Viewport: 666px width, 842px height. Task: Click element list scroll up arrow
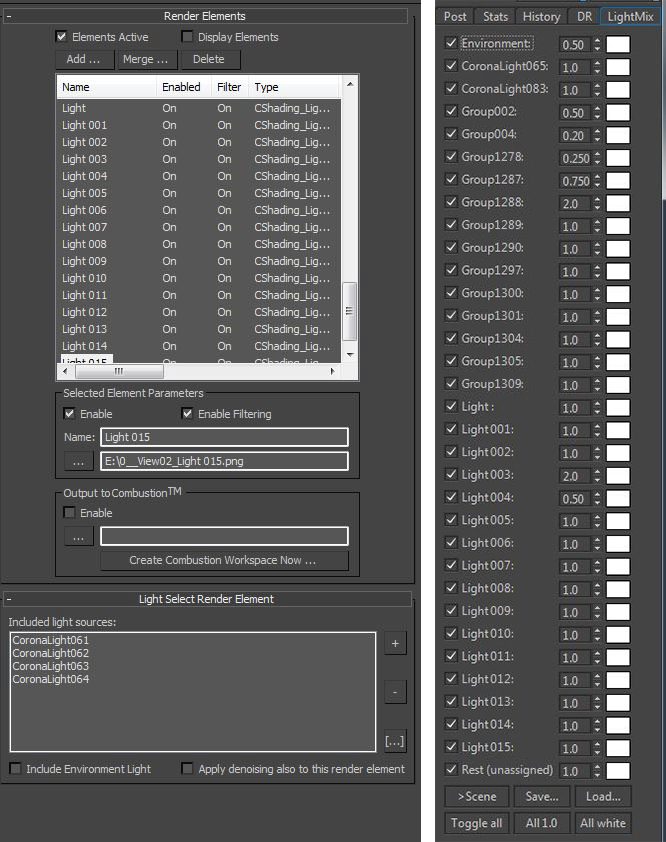(350, 84)
